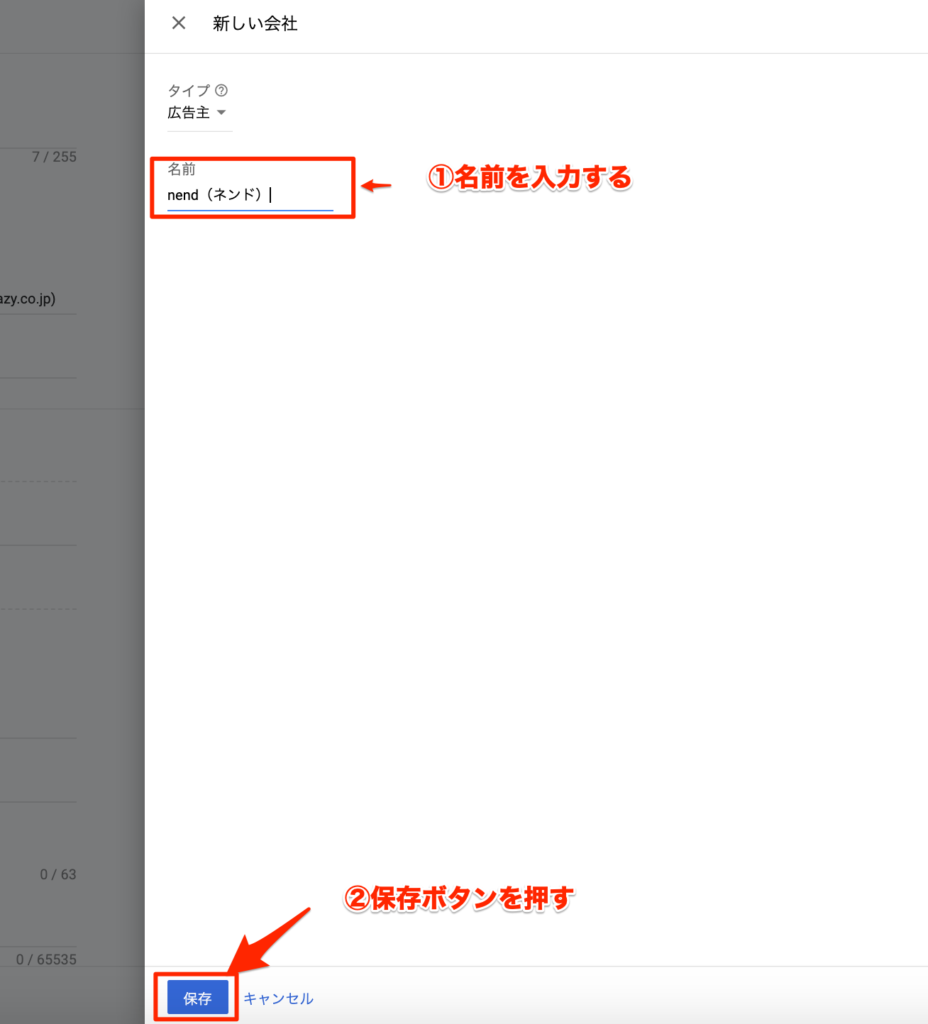Click the タイプ label text
This screenshot has width=928, height=1024.
[189, 90]
